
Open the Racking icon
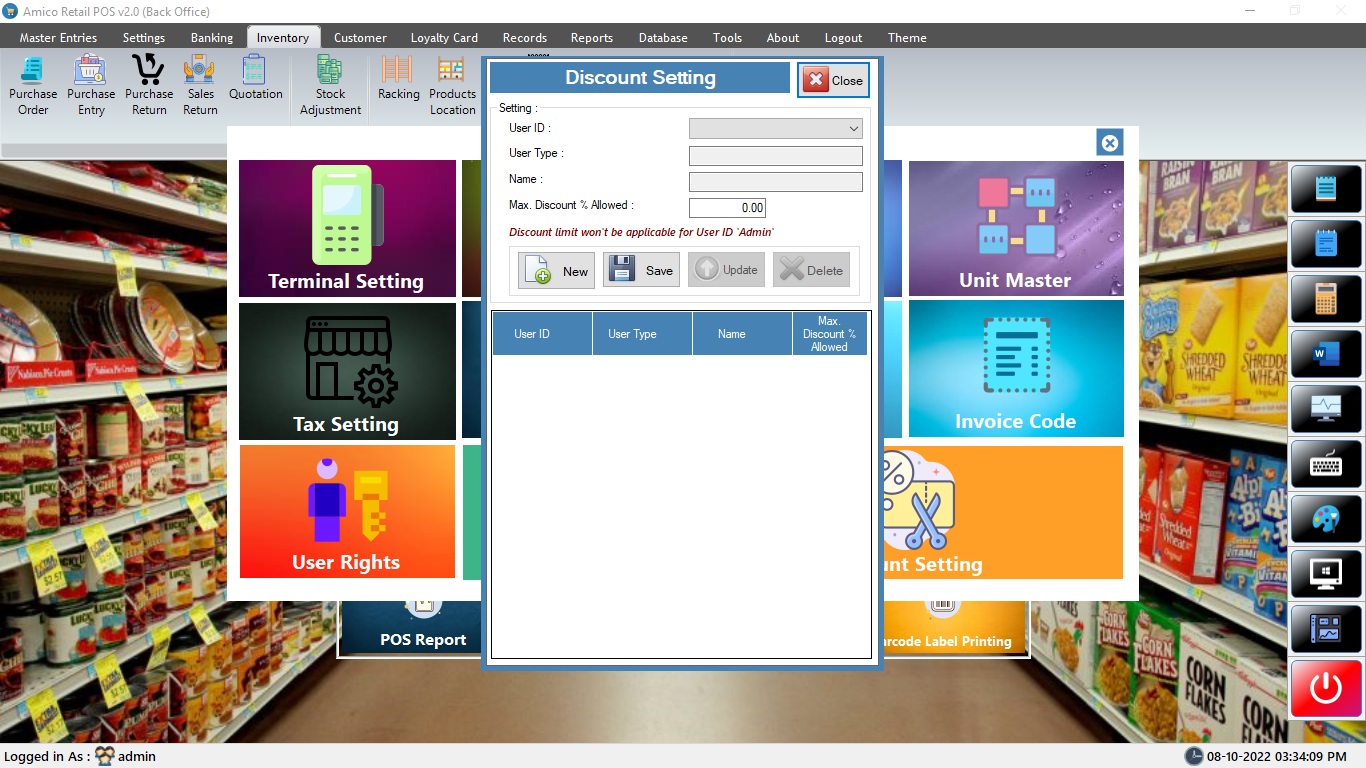[398, 78]
